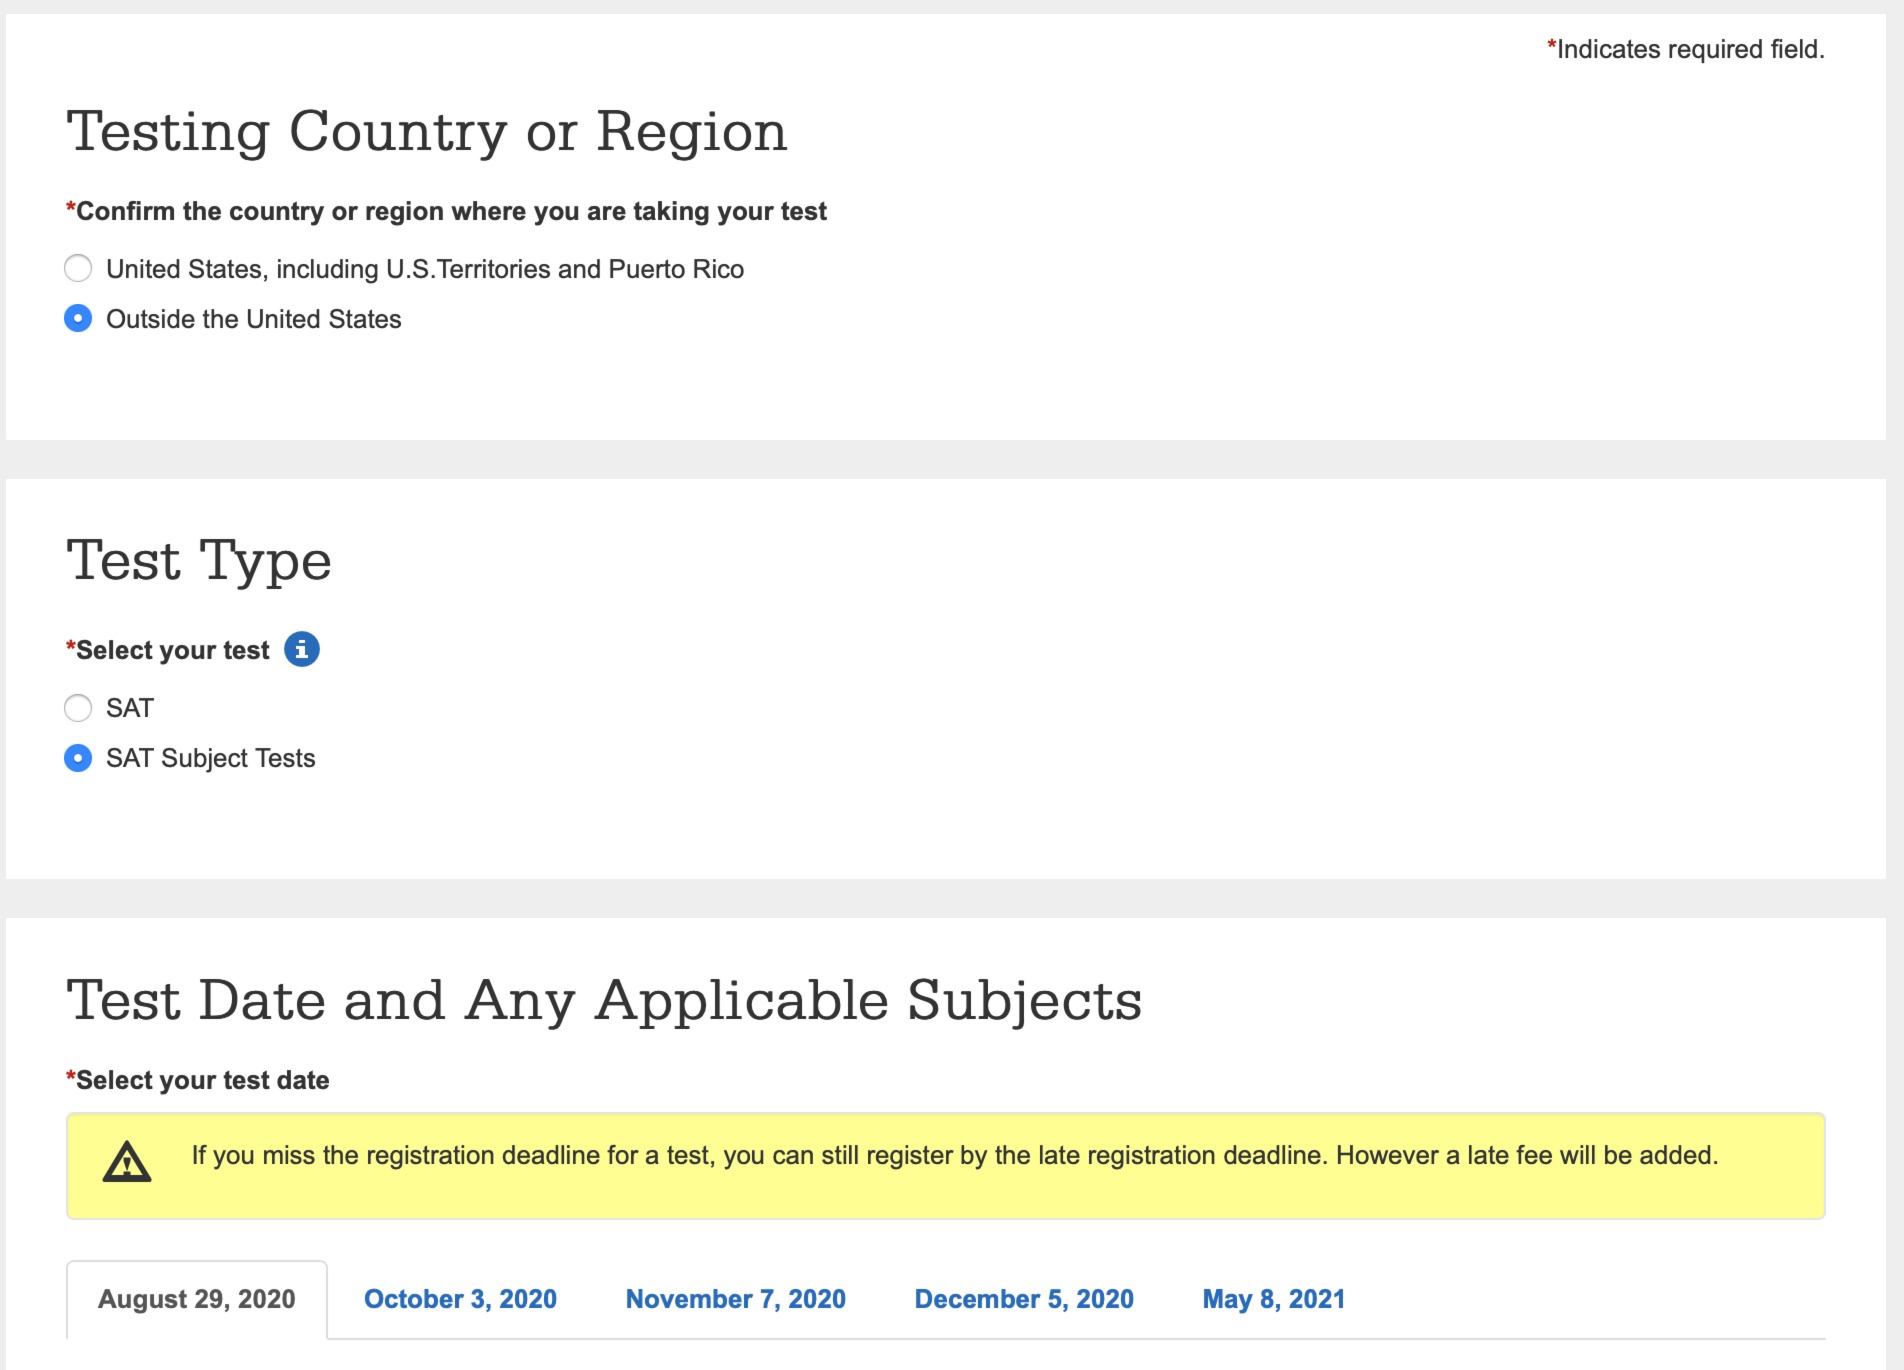1904x1370 pixels.
Task: Go to the May 8, 2021 tab
Action: pyautogui.click(x=1273, y=1299)
